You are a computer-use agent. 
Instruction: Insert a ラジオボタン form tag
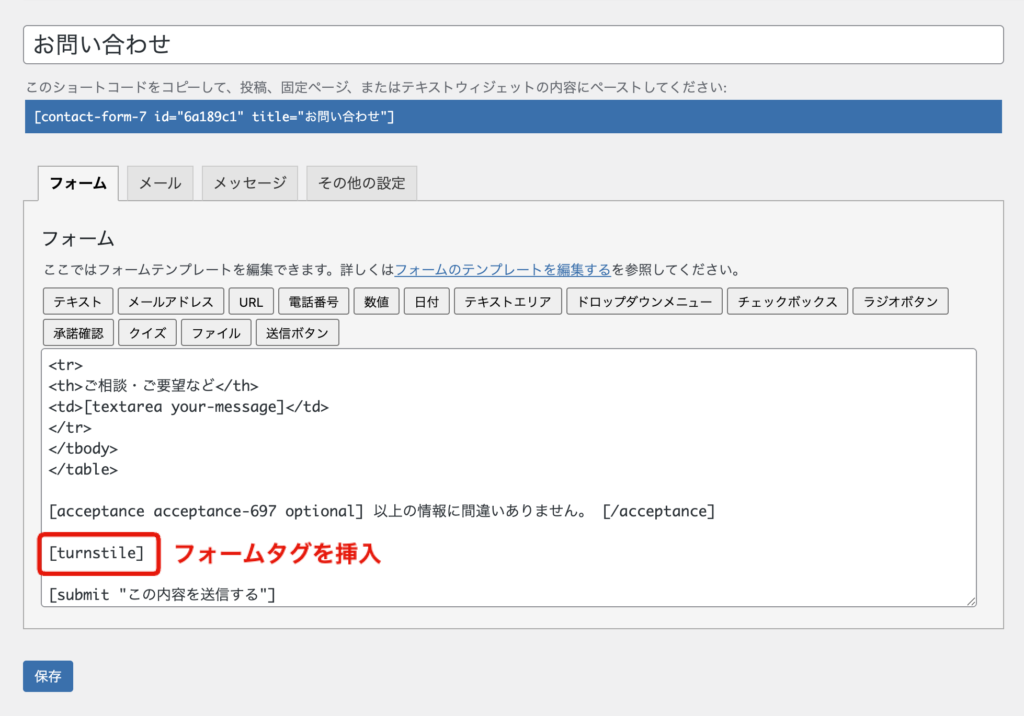click(901, 302)
